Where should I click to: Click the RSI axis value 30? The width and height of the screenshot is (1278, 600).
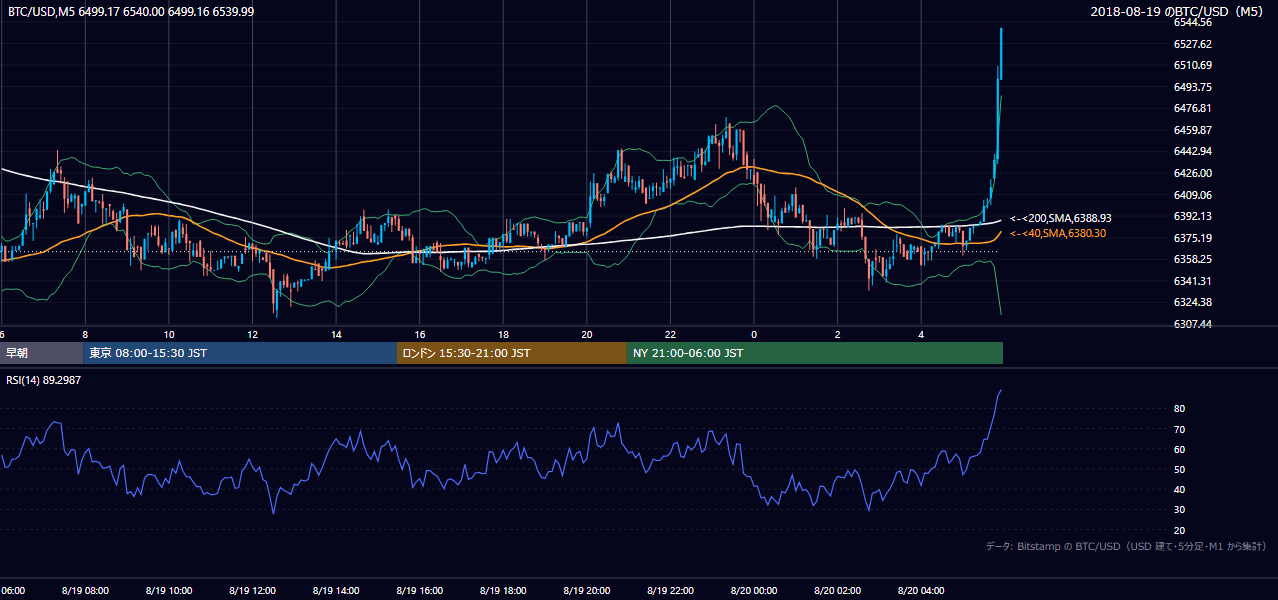pyautogui.click(x=1180, y=510)
